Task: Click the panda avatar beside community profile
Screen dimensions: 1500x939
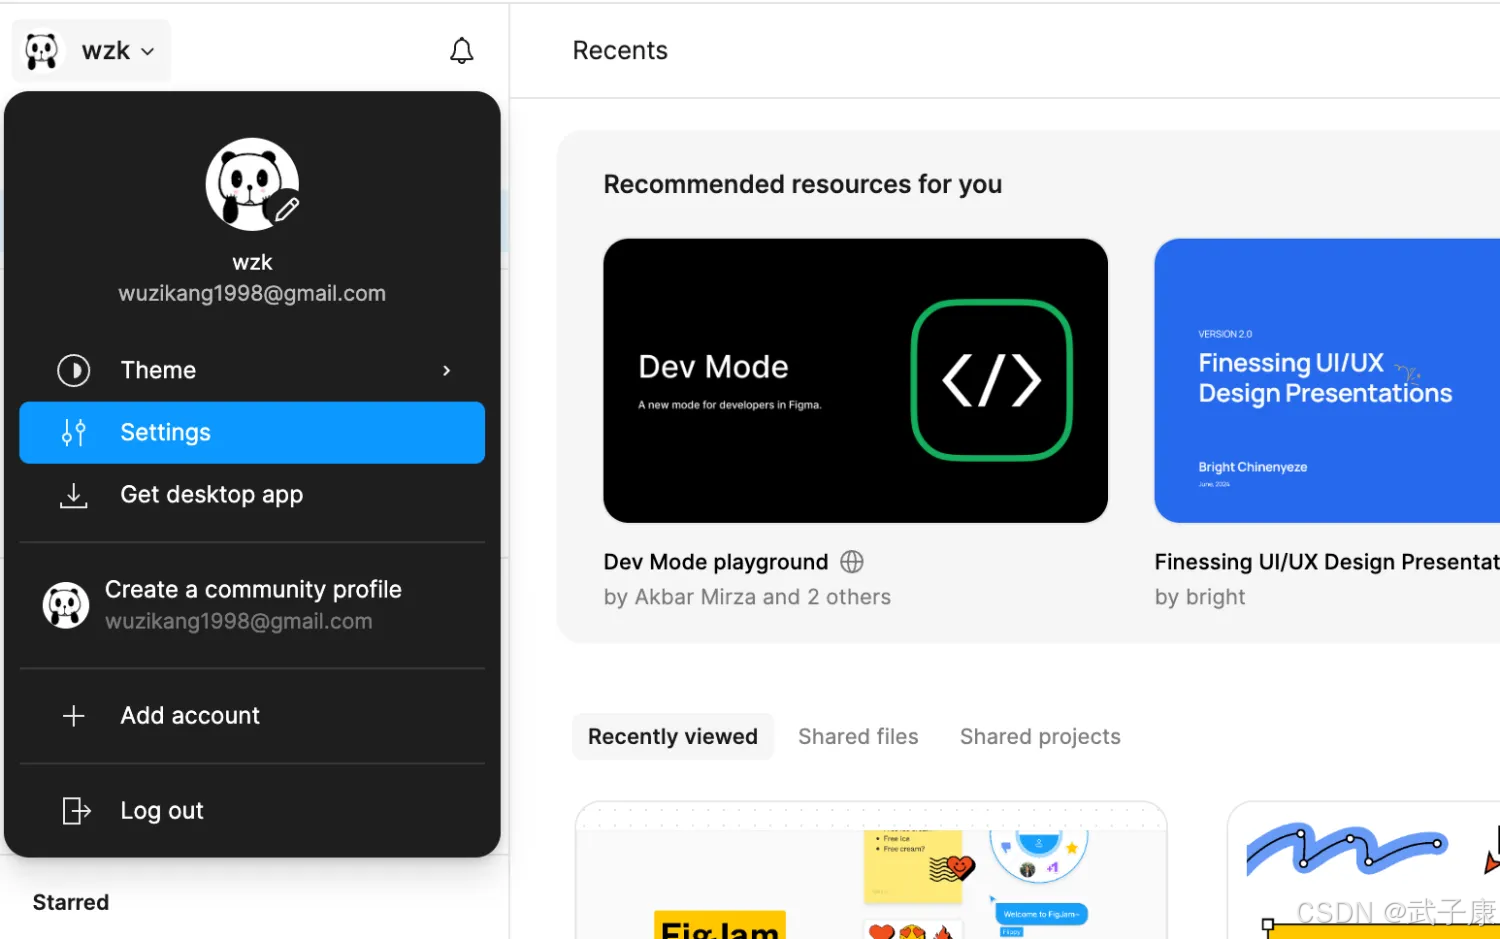Action: point(66,605)
